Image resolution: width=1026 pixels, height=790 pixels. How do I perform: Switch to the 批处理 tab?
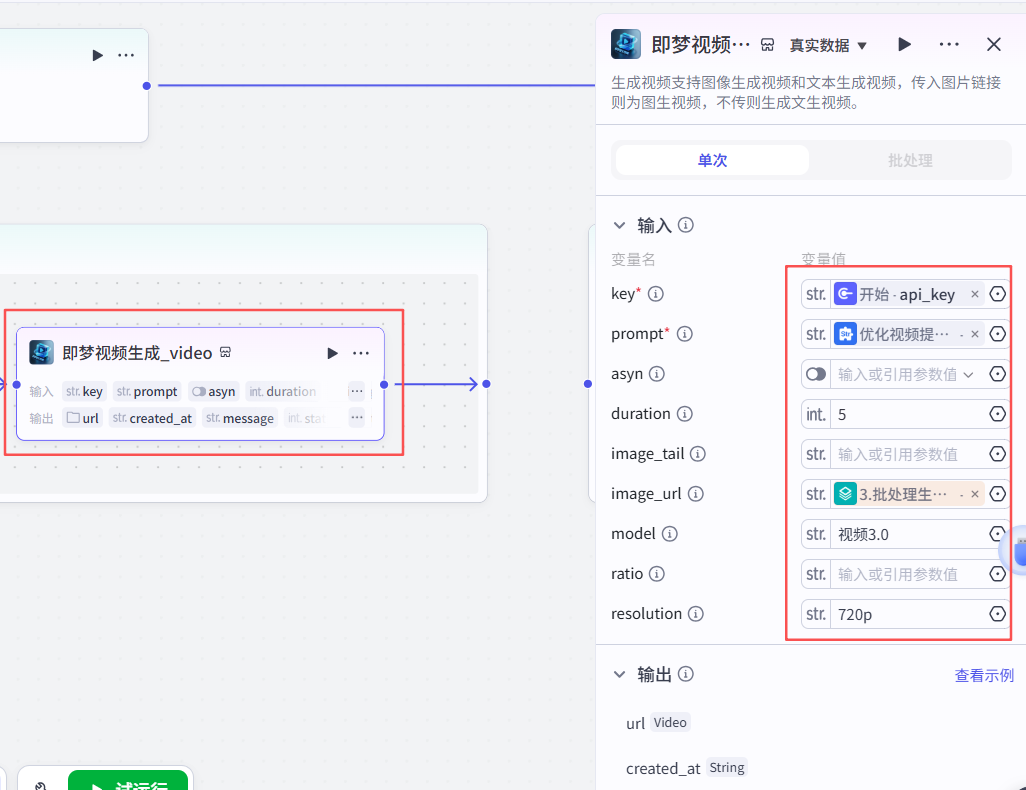click(910, 160)
